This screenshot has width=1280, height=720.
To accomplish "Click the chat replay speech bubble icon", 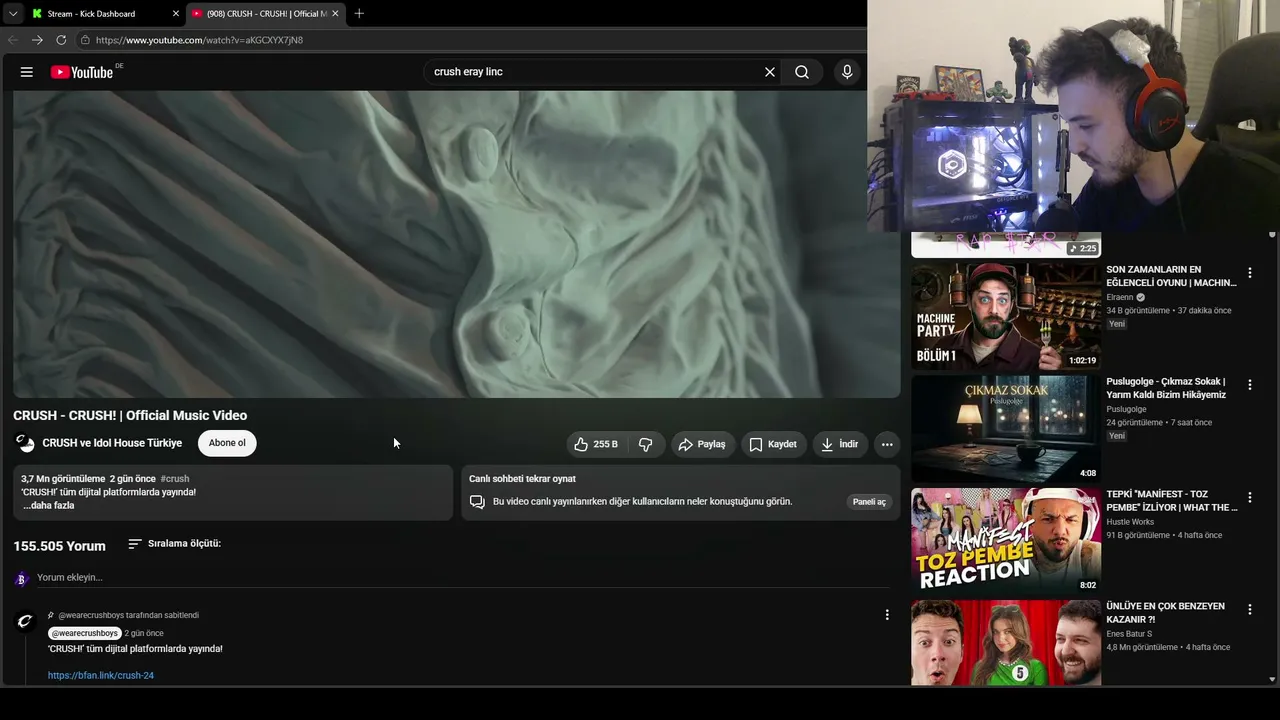I will coord(477,502).
